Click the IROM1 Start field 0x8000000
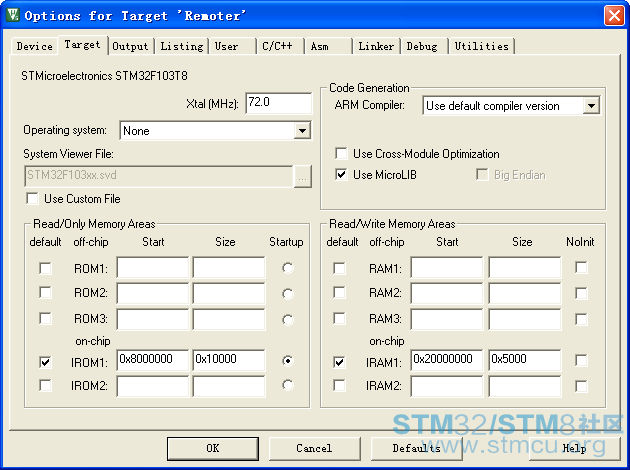Screen dimensions: 630x470 click(153, 360)
